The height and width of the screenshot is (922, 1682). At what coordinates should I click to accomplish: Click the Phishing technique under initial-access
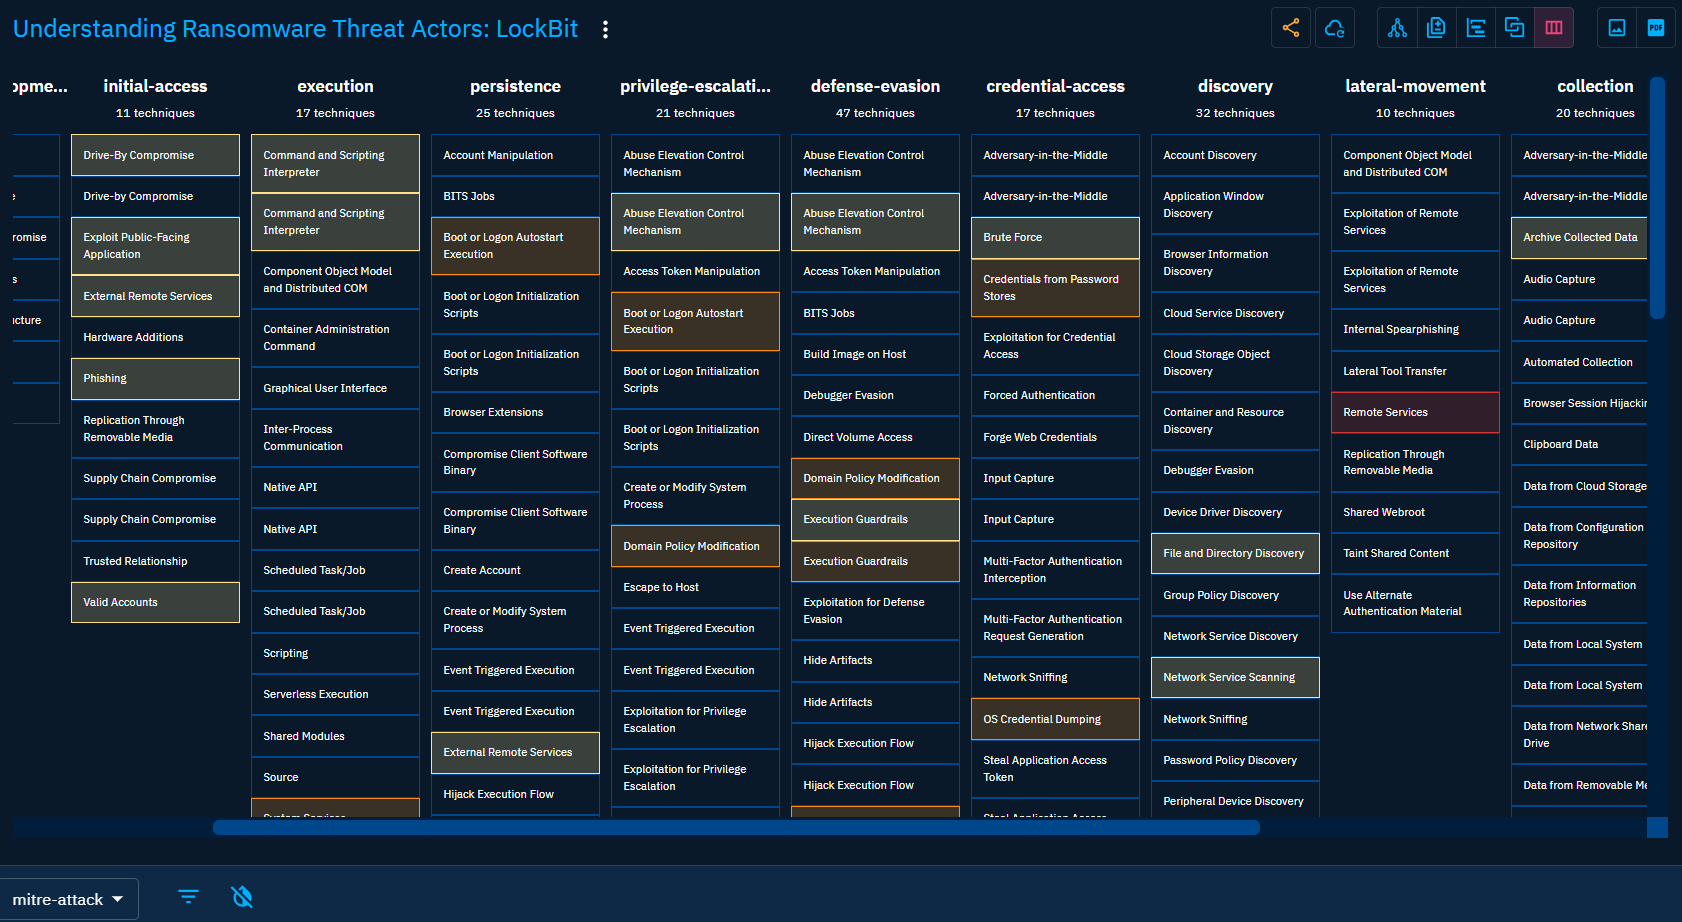click(155, 379)
